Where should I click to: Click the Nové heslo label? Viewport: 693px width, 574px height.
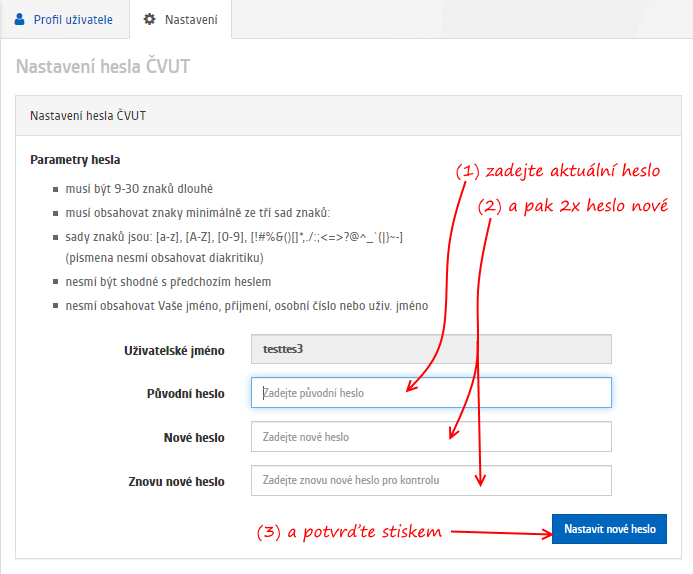(194, 438)
